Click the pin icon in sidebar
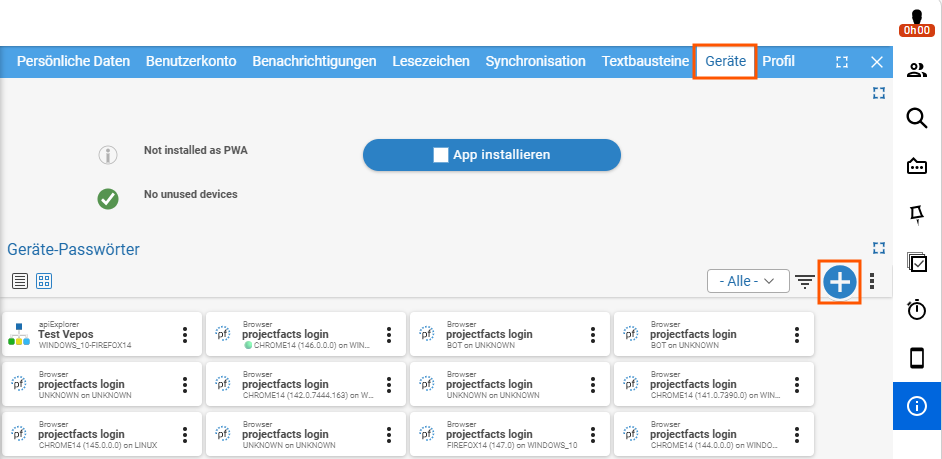The image size is (942, 459). (916, 213)
